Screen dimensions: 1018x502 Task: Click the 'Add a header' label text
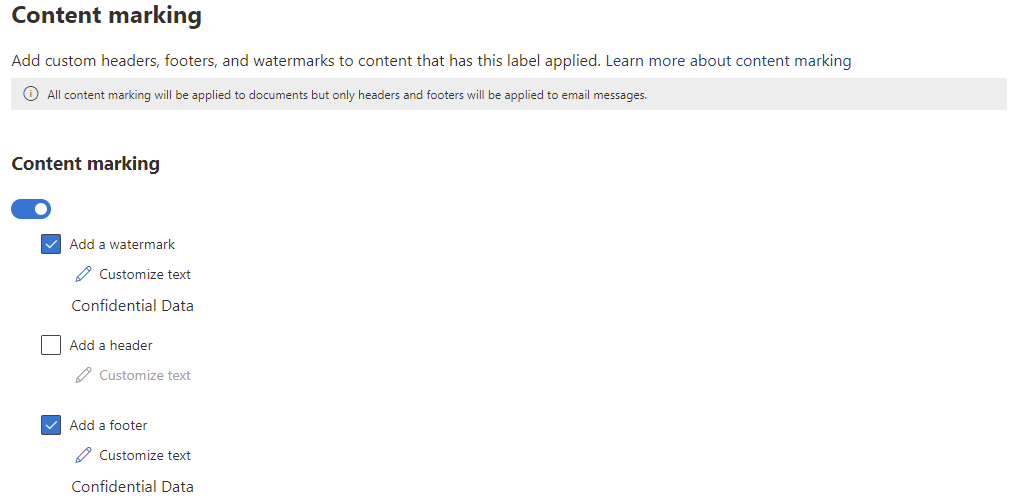coord(111,345)
